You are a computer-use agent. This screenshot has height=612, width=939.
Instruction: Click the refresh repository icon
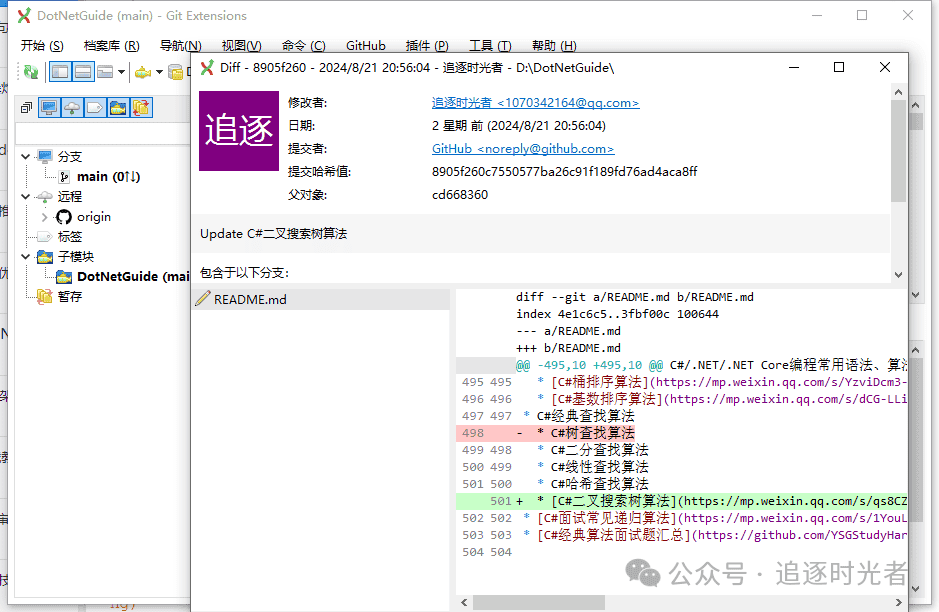pos(30,72)
